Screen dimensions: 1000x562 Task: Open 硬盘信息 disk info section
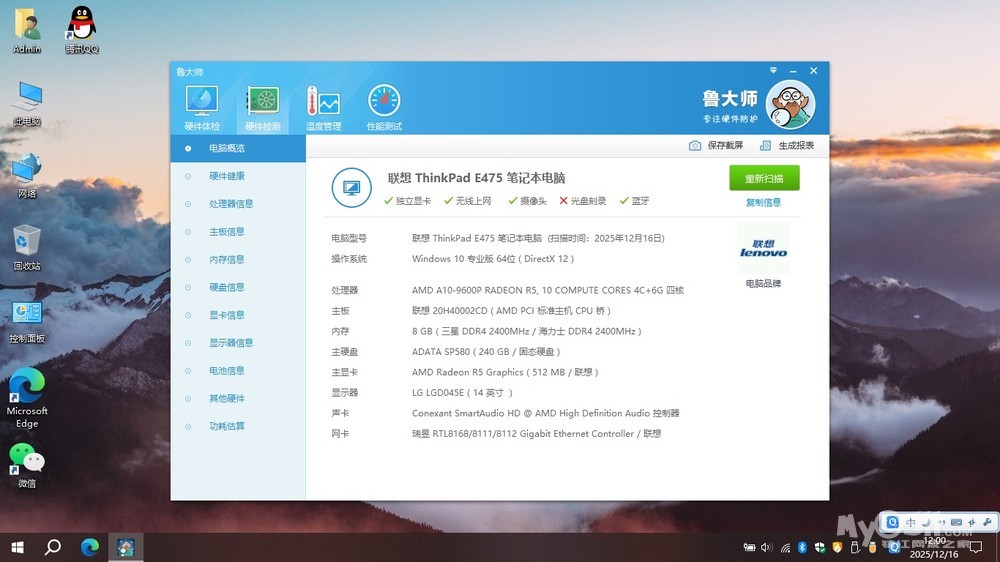coord(226,287)
